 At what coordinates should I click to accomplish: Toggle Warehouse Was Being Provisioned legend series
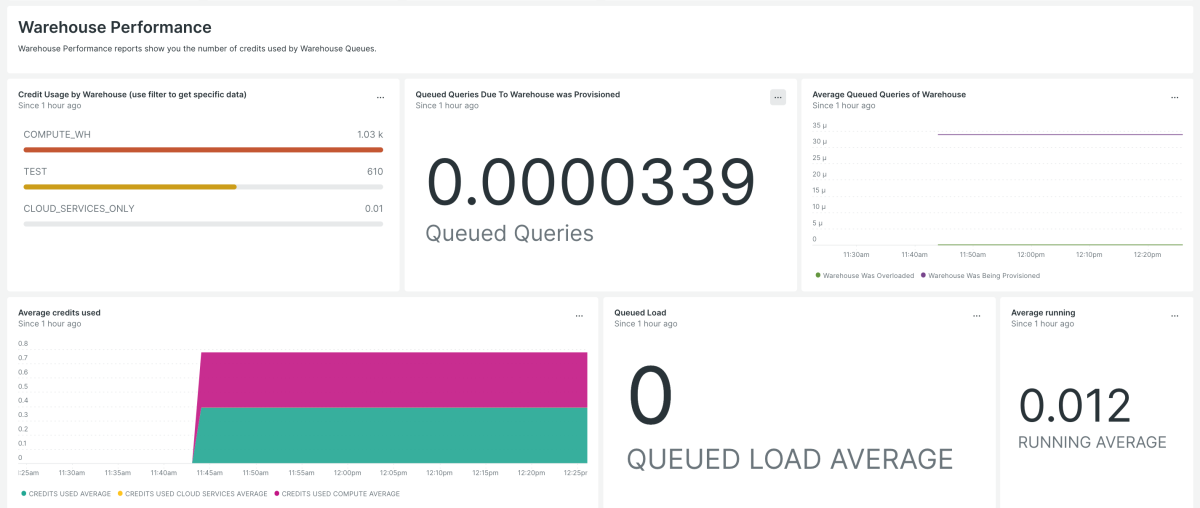tap(984, 275)
